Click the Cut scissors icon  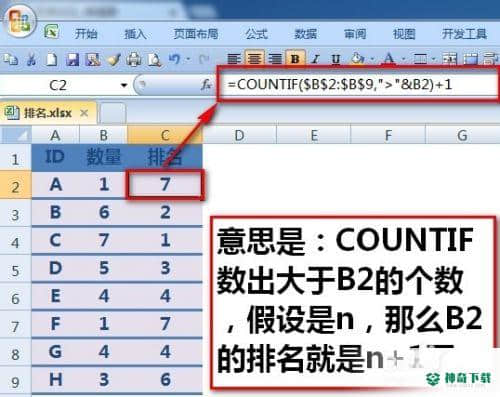pos(31,59)
